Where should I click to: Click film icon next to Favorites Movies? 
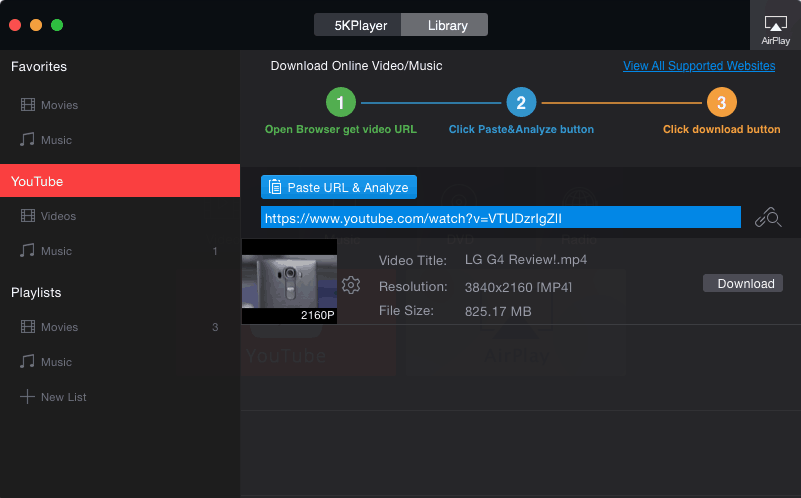[27, 105]
